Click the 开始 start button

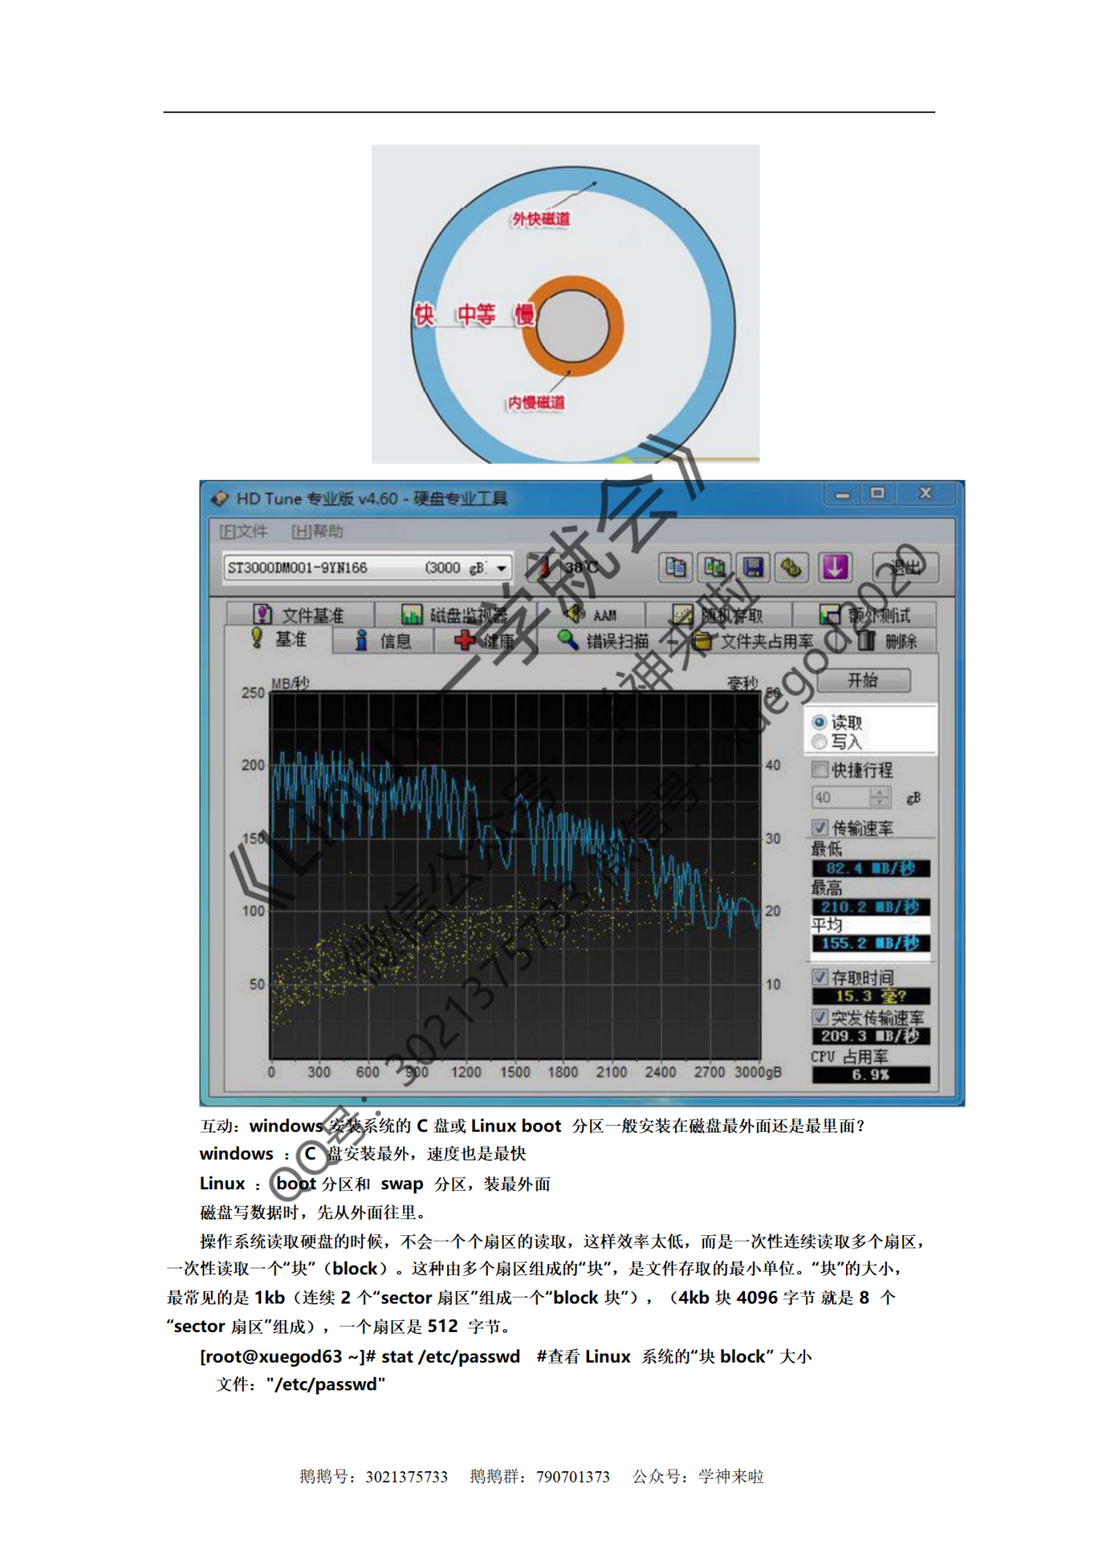coord(863,680)
